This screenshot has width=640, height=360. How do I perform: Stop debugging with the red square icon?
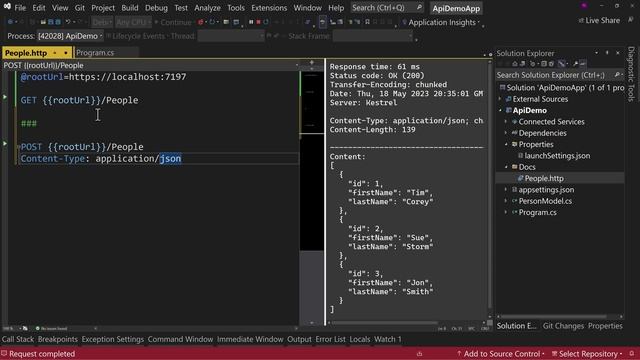tap(258, 22)
